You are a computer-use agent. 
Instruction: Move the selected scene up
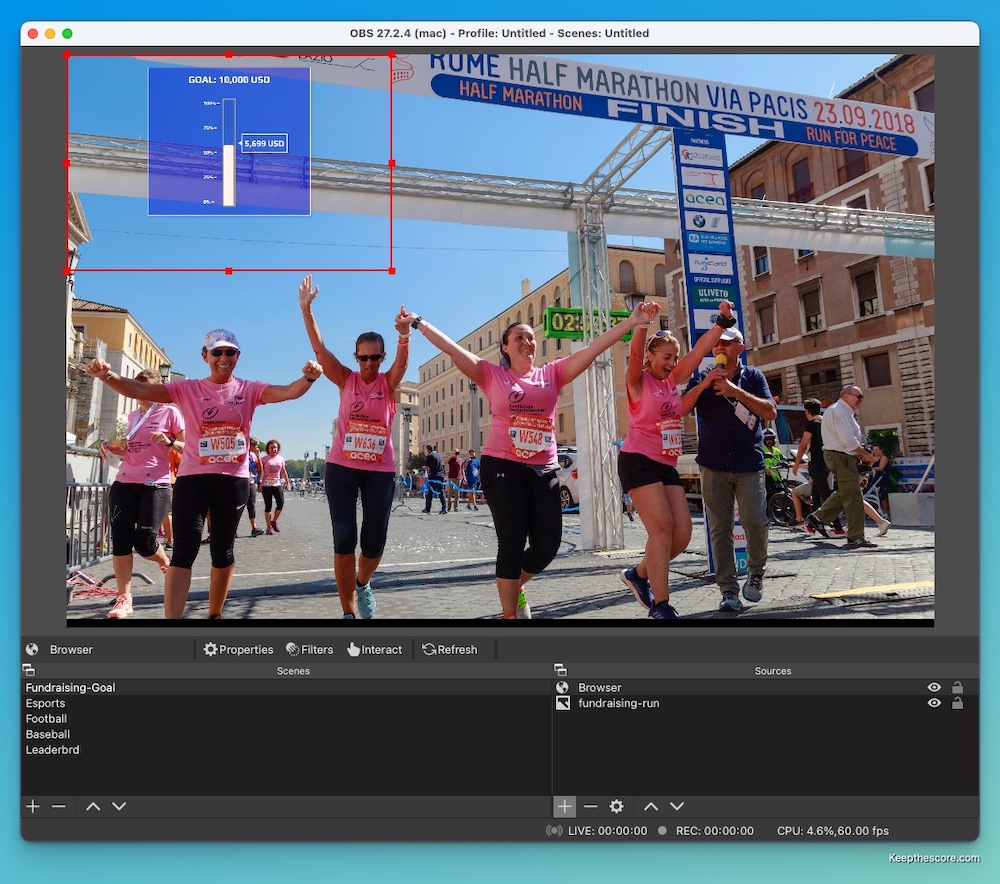[x=93, y=806]
